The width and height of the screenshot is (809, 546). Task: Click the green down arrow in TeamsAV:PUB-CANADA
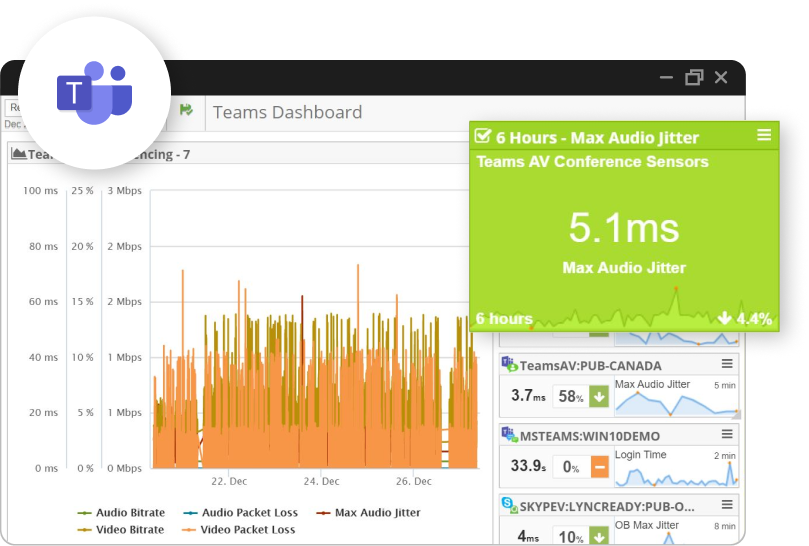point(598,396)
